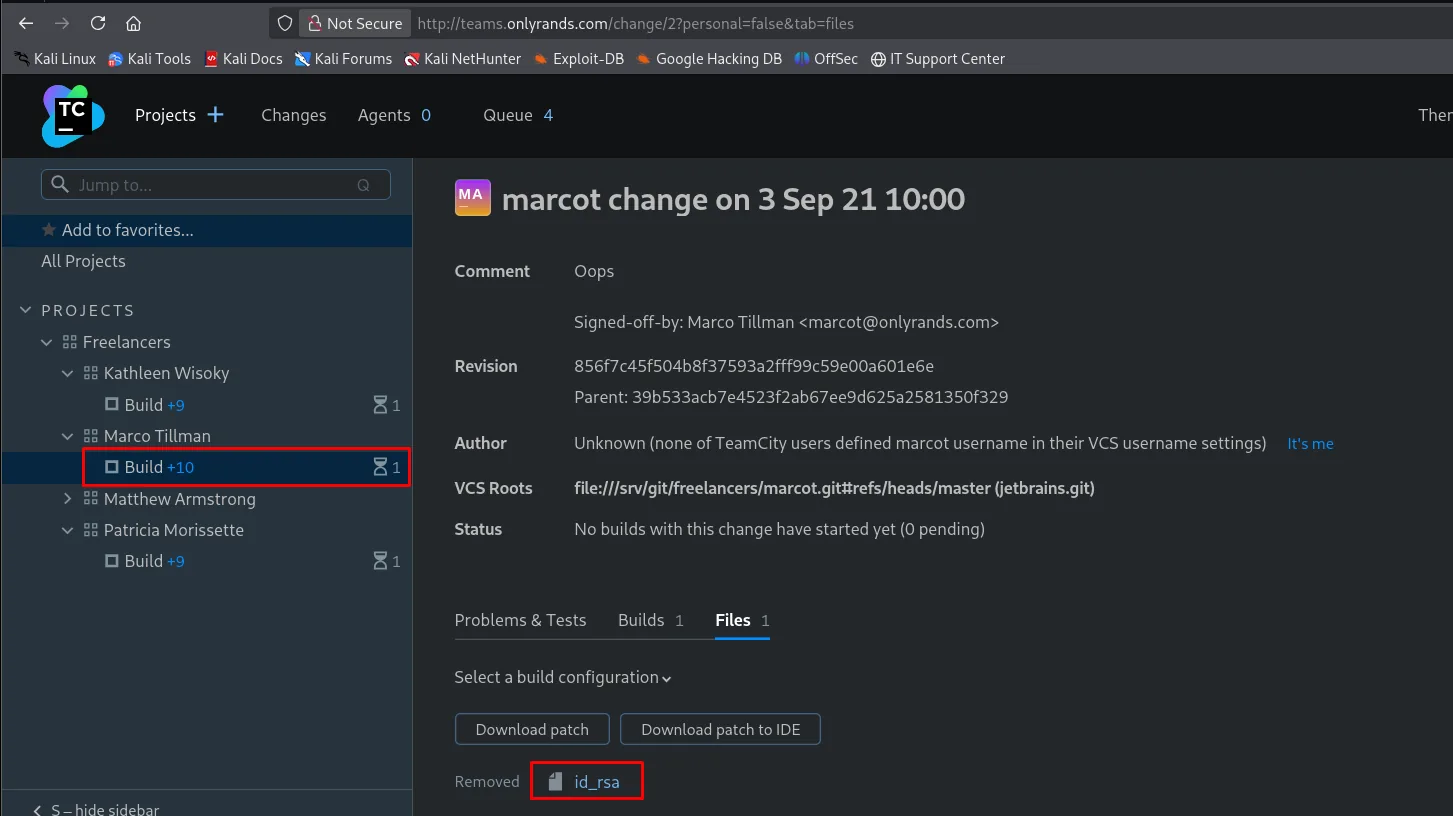Switch to Problems & Tests tab
Viewport: 1453px width, 816px height.
(x=520, y=620)
